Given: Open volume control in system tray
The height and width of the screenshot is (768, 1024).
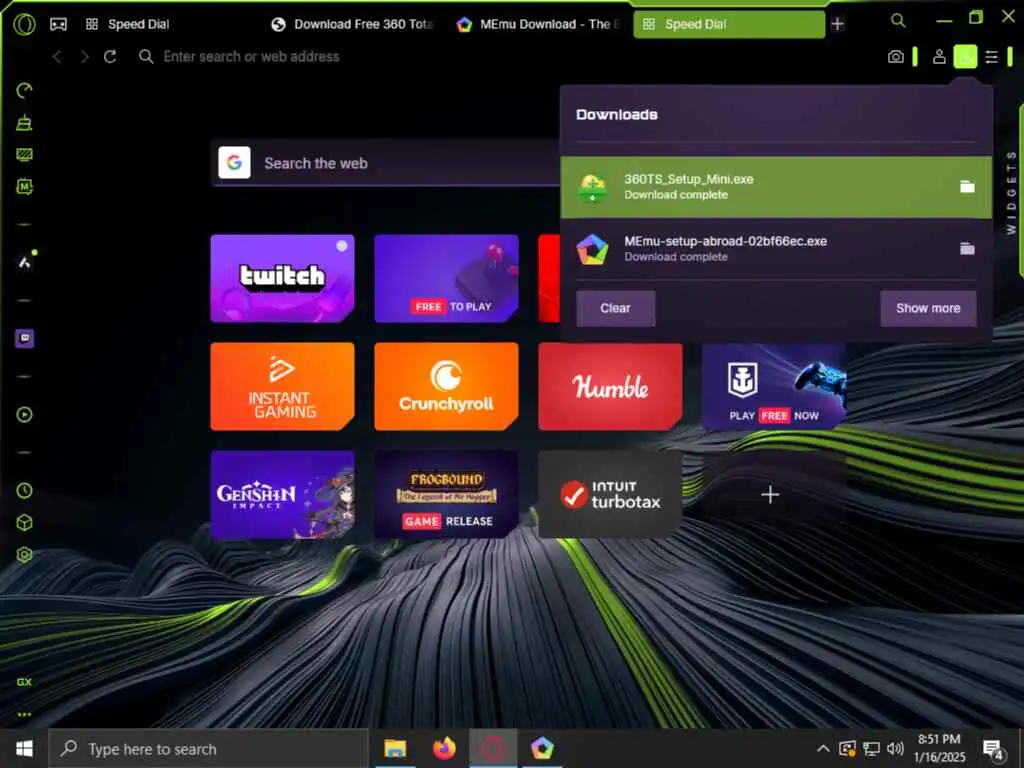Looking at the screenshot, I should pyautogui.click(x=895, y=748).
